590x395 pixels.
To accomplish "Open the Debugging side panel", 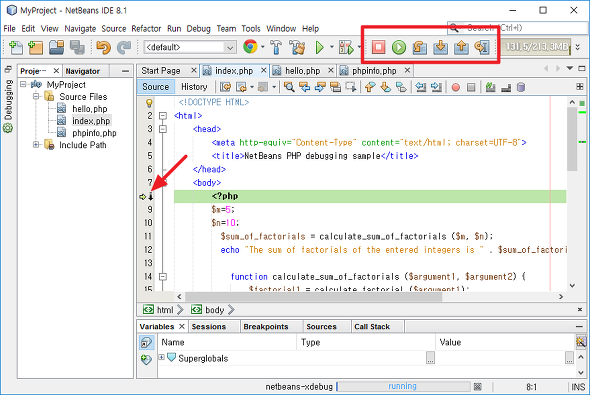I will (8, 106).
